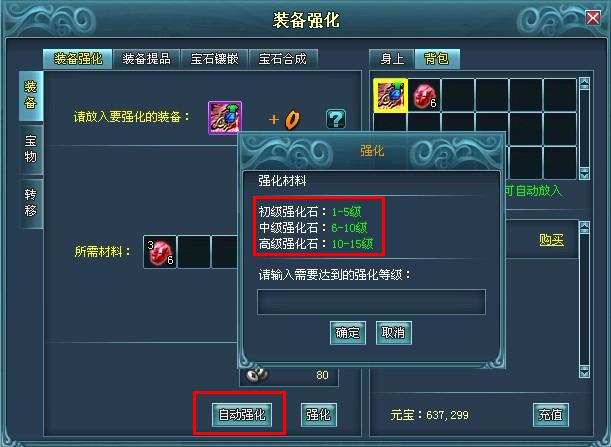The image size is (611, 447).
Task: Switch inventory view to the 身上 tab
Action: coord(392,59)
